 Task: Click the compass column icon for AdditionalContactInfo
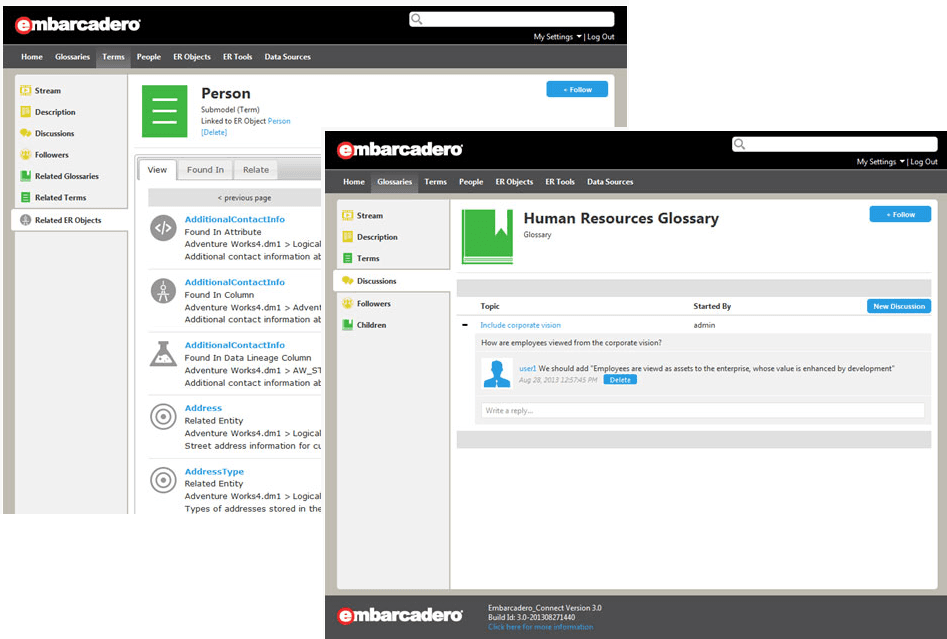point(163,291)
